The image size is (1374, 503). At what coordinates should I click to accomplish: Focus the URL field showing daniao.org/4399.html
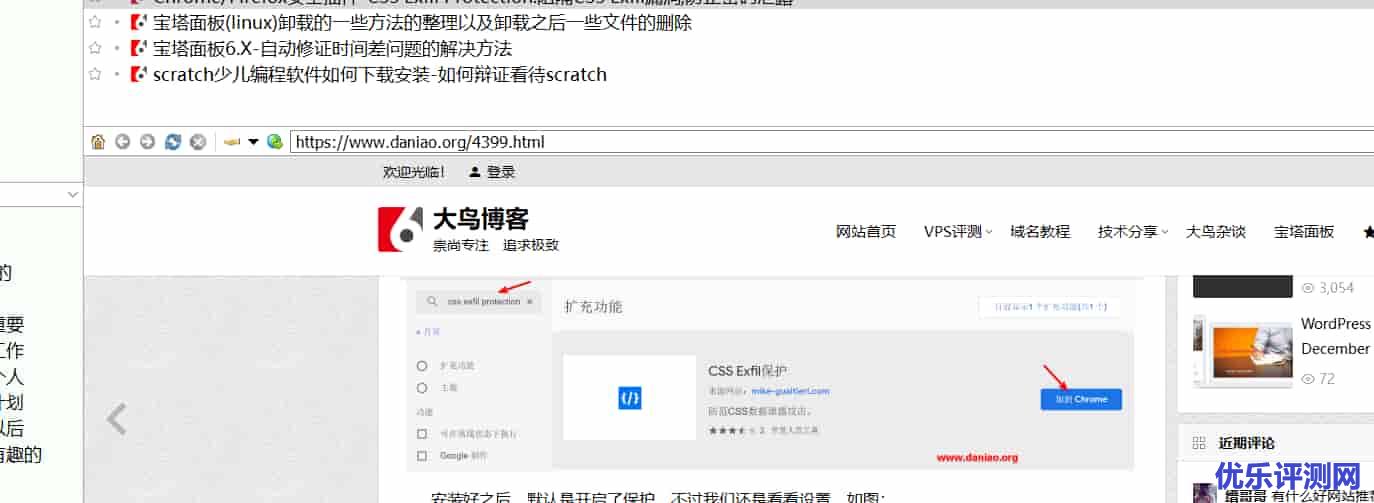click(x=831, y=142)
